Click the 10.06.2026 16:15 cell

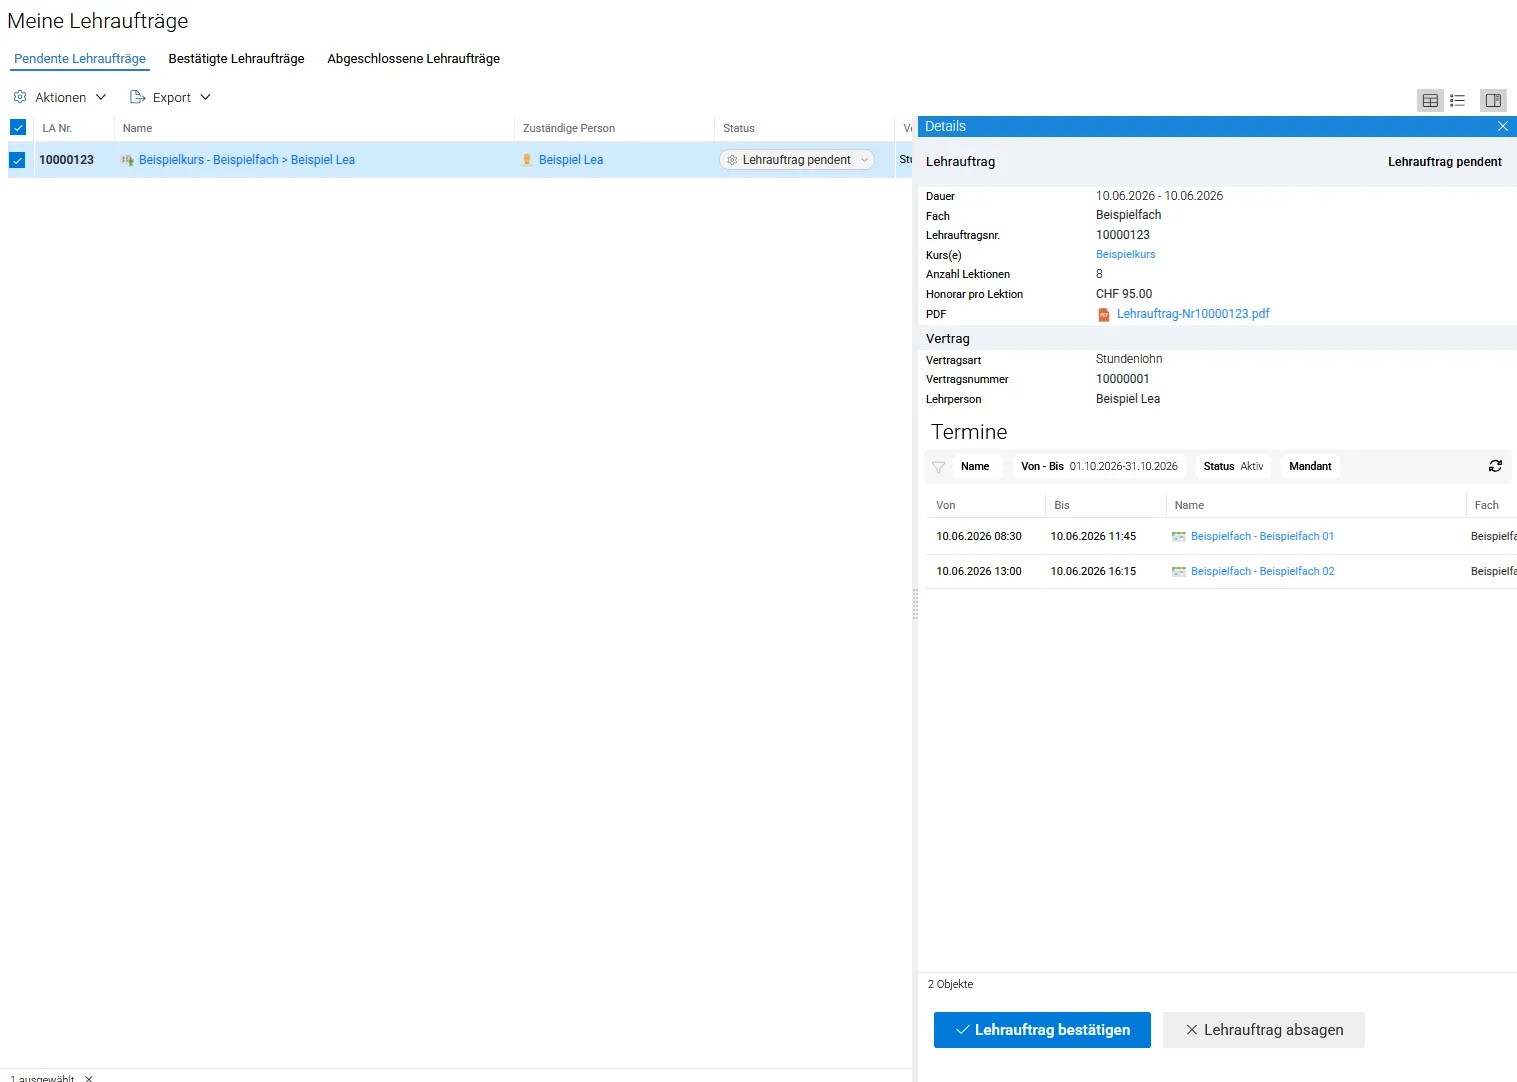point(1093,572)
